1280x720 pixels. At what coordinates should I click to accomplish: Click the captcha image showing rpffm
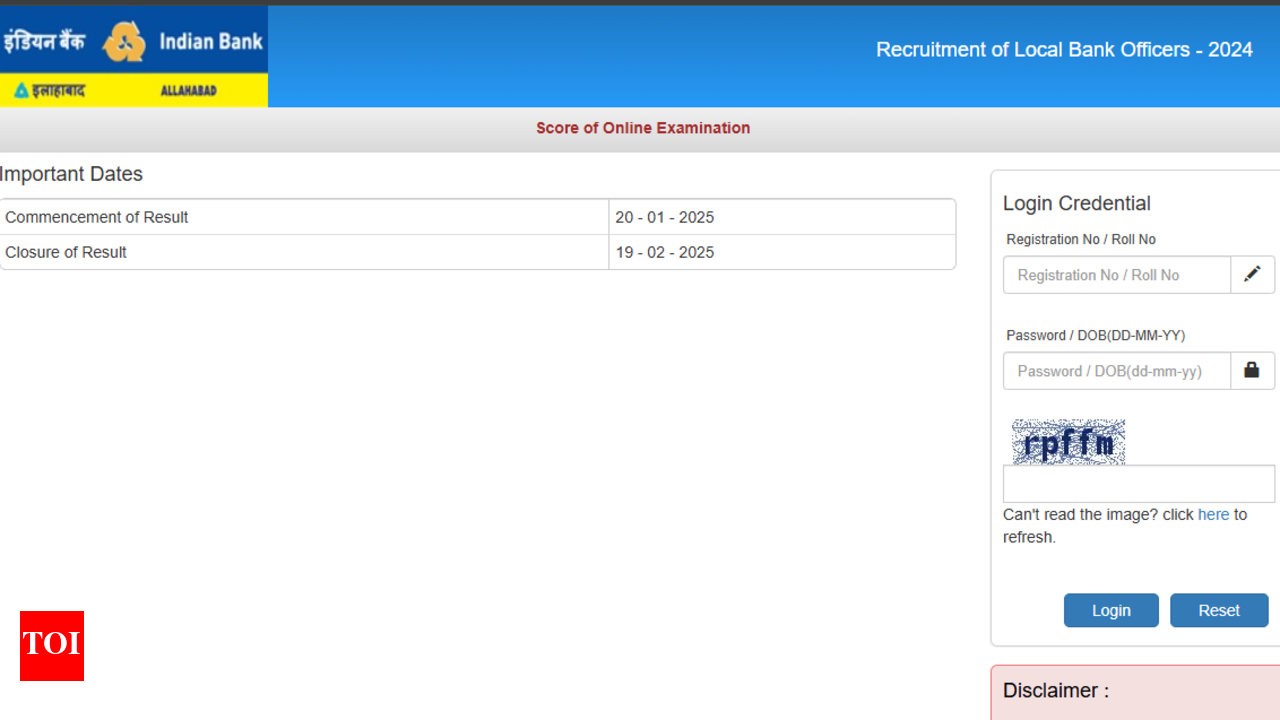click(x=1068, y=442)
